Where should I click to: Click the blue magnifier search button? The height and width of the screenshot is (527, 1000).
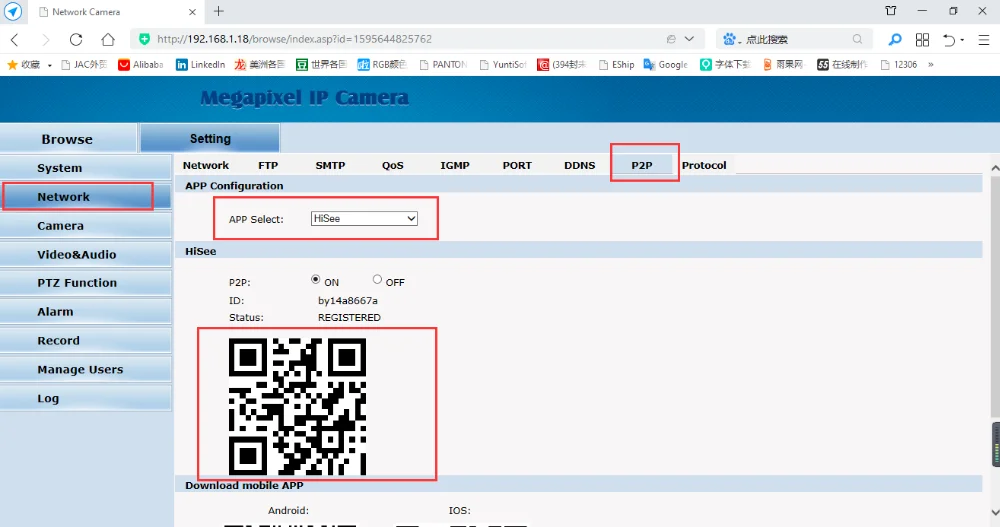tap(895, 40)
